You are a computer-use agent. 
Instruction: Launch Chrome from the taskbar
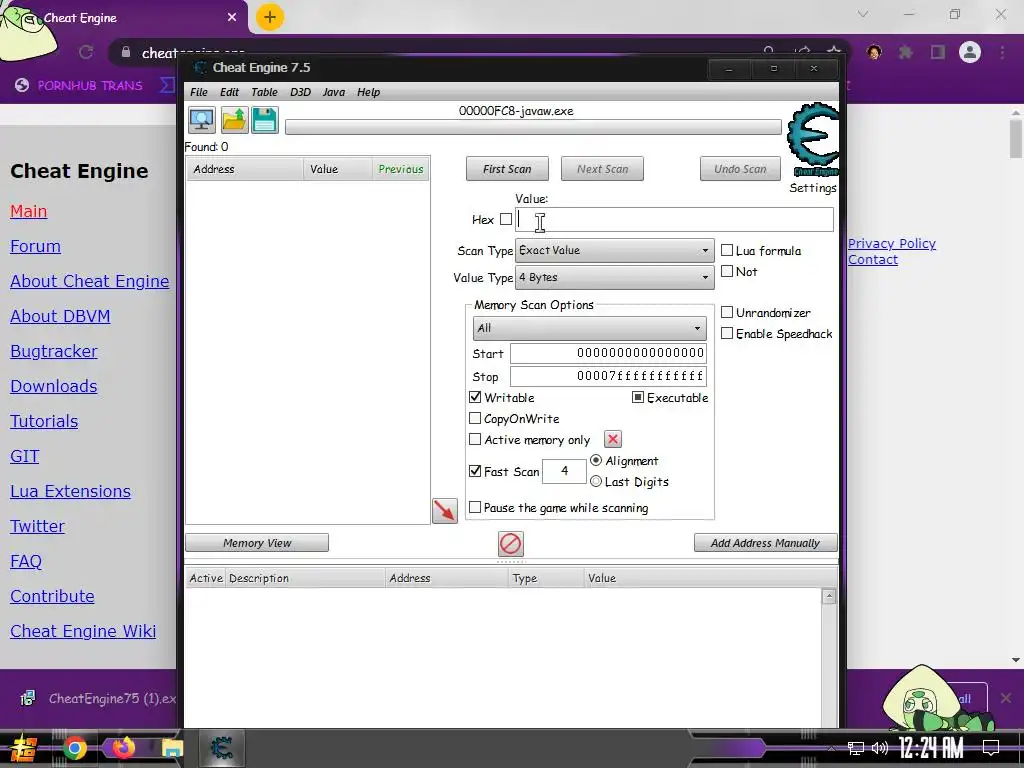[74, 748]
